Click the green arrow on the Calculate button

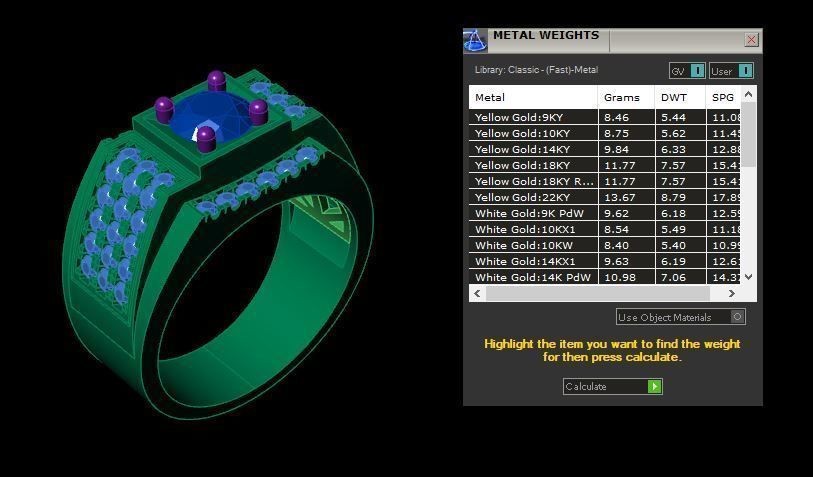click(654, 386)
